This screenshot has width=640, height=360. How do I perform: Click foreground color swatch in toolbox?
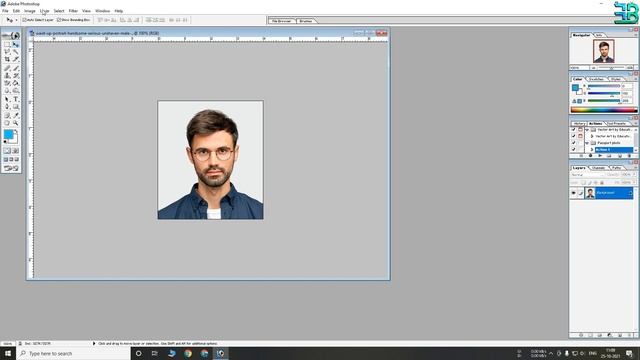[x=8, y=134]
